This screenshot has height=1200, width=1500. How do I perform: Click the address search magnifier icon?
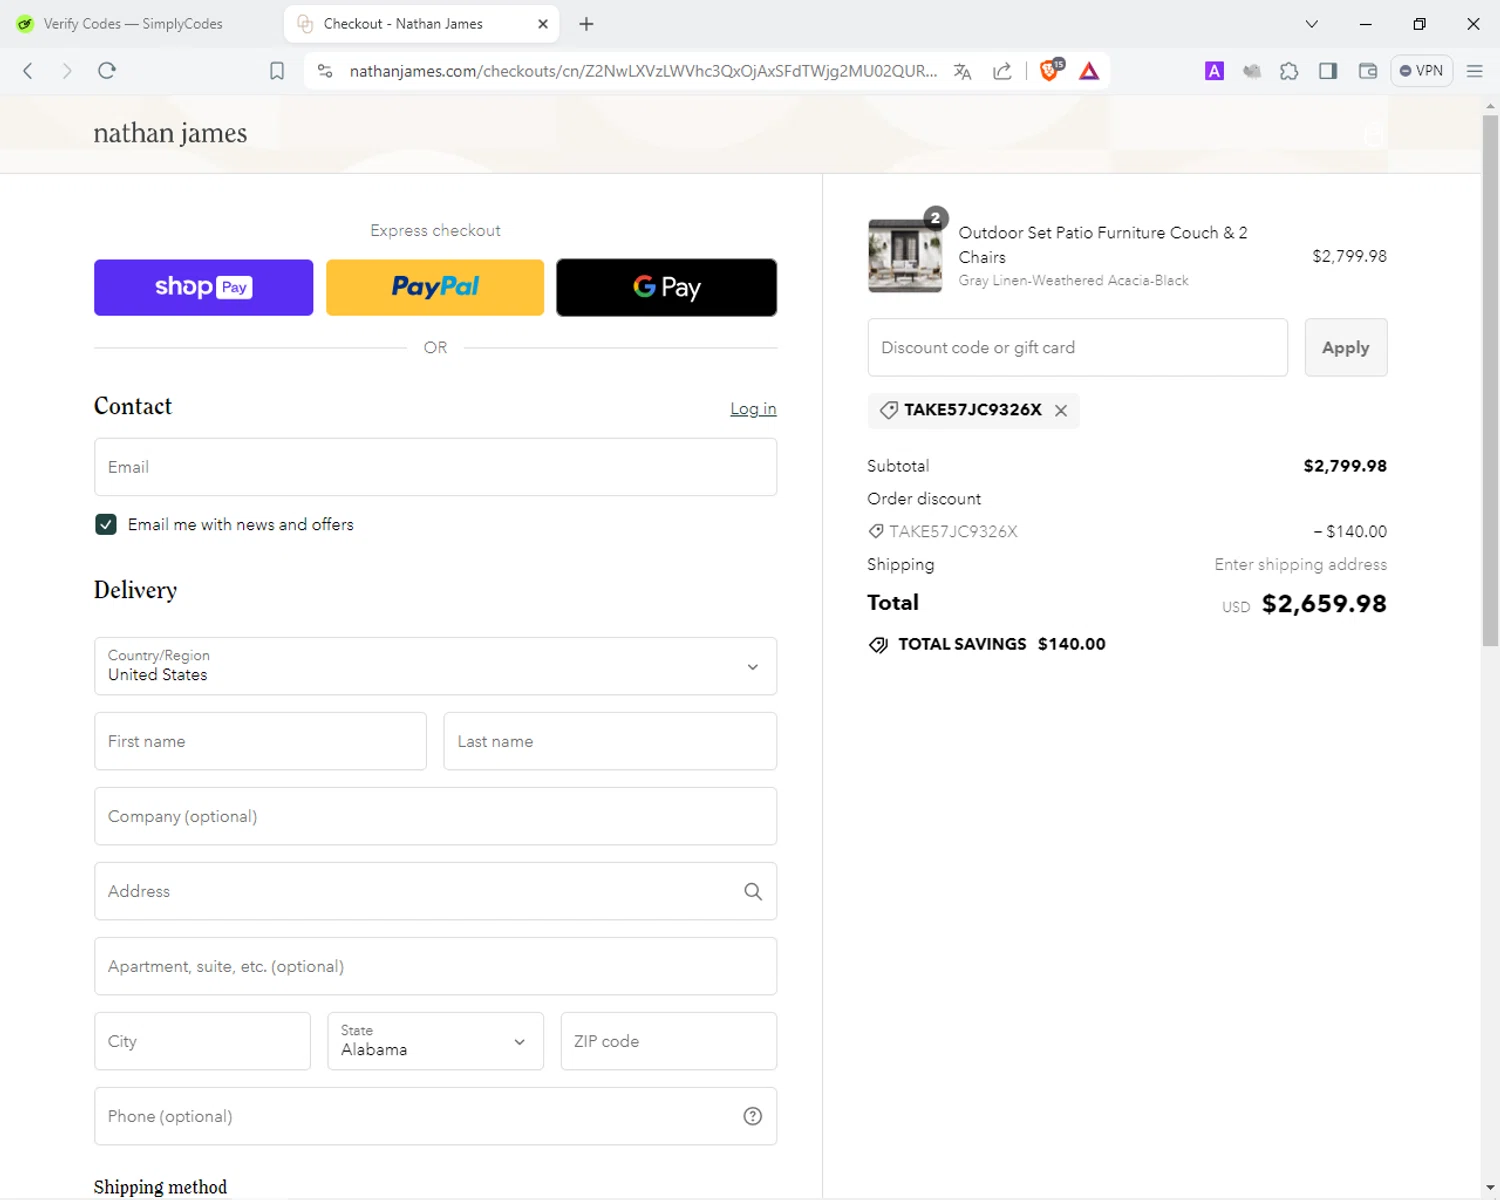pos(753,891)
